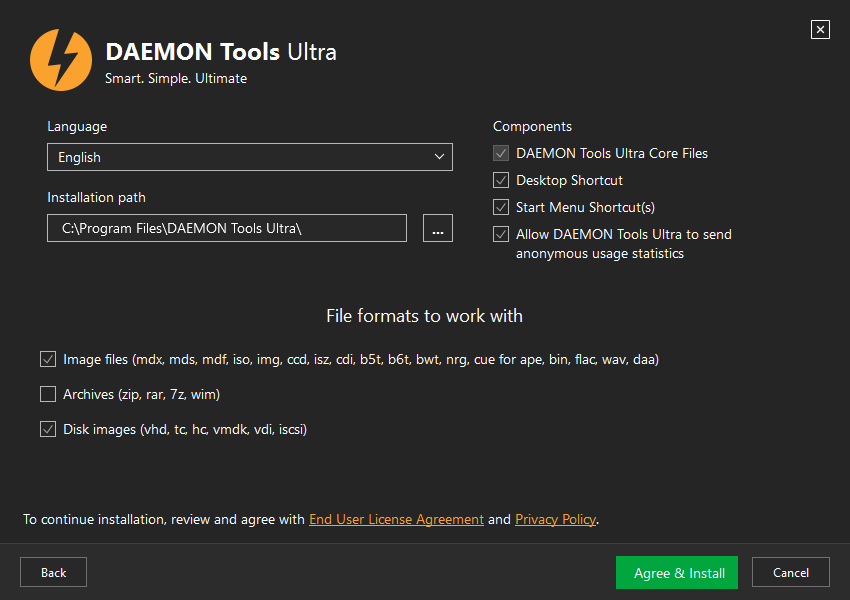Click the green Agree & Install button

(677, 572)
